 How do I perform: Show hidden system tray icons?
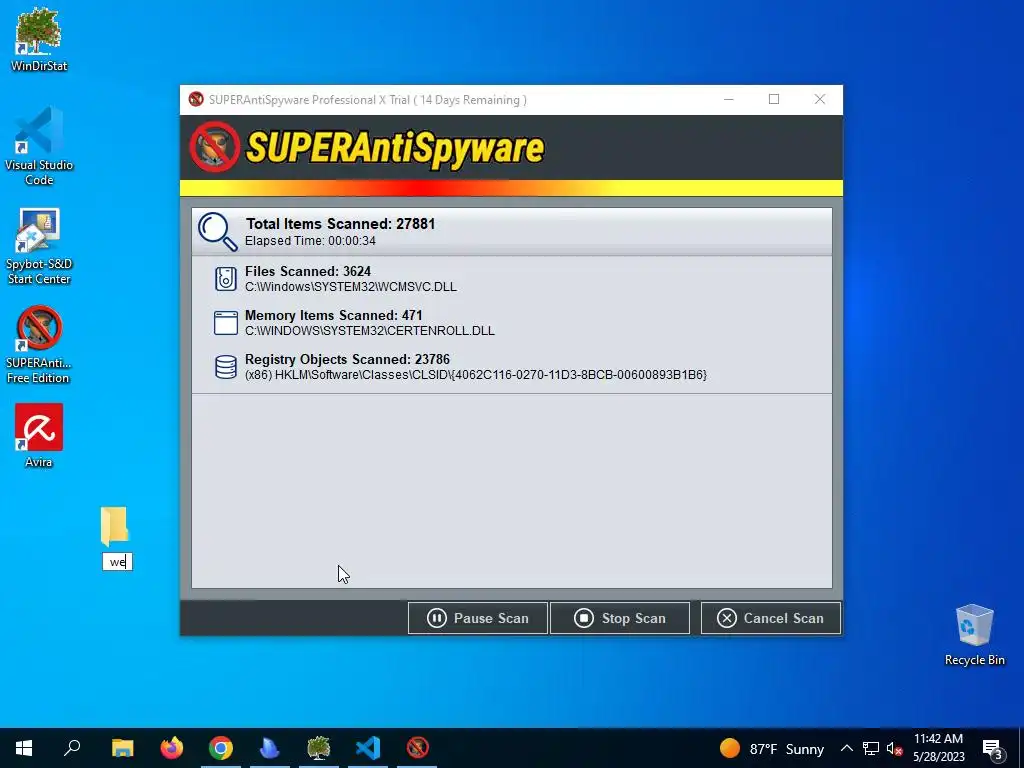point(846,748)
